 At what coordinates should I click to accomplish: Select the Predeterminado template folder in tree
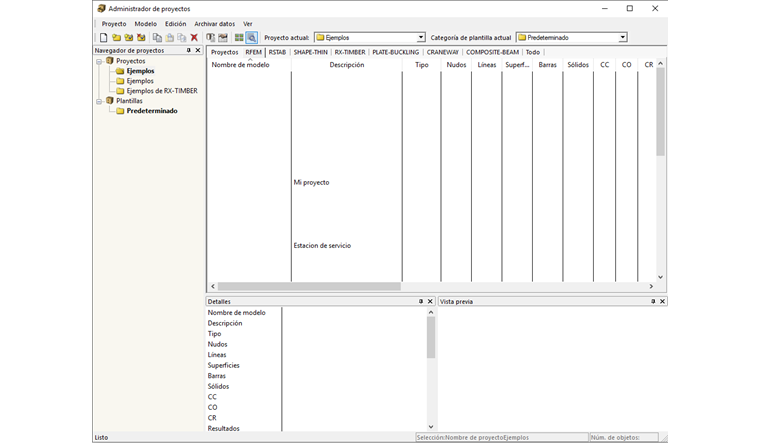[x=152, y=111]
